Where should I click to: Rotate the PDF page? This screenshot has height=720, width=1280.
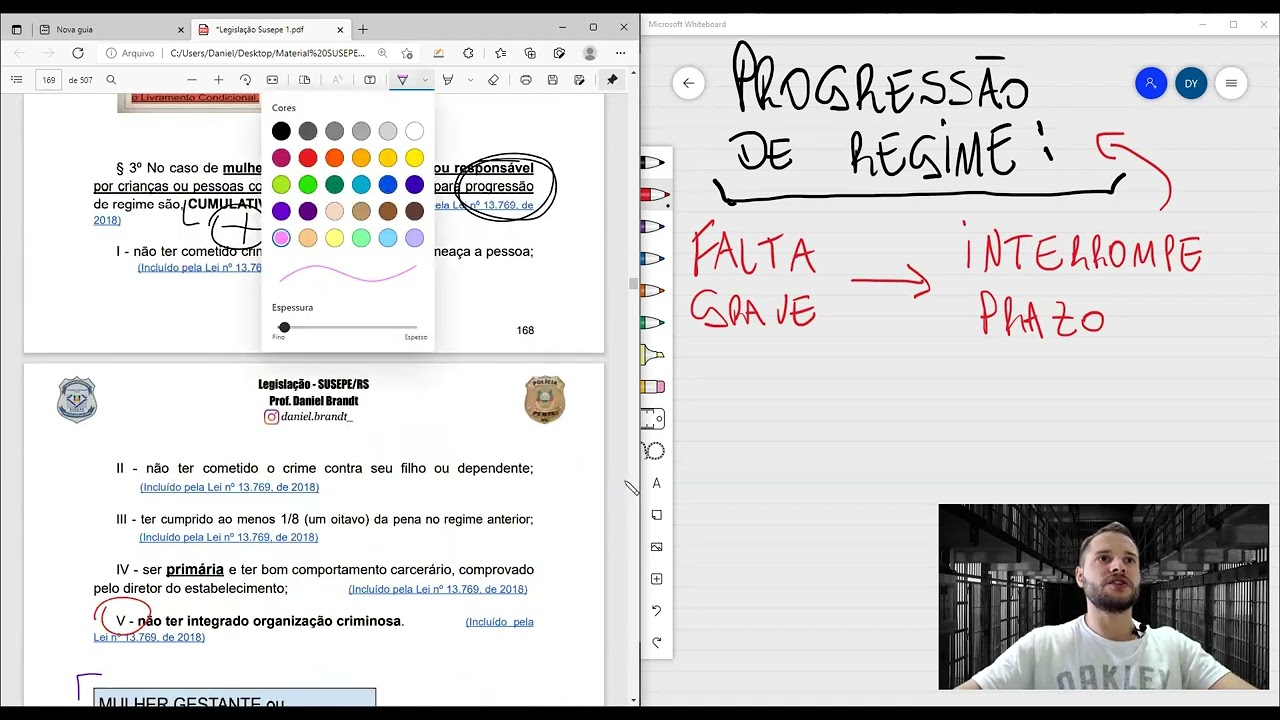pyautogui.click(x=245, y=80)
